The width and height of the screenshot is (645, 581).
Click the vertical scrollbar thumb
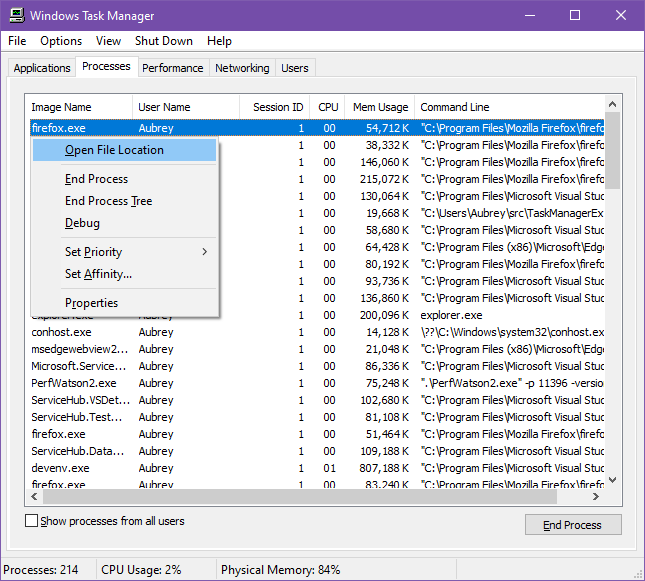[x=613, y=151]
